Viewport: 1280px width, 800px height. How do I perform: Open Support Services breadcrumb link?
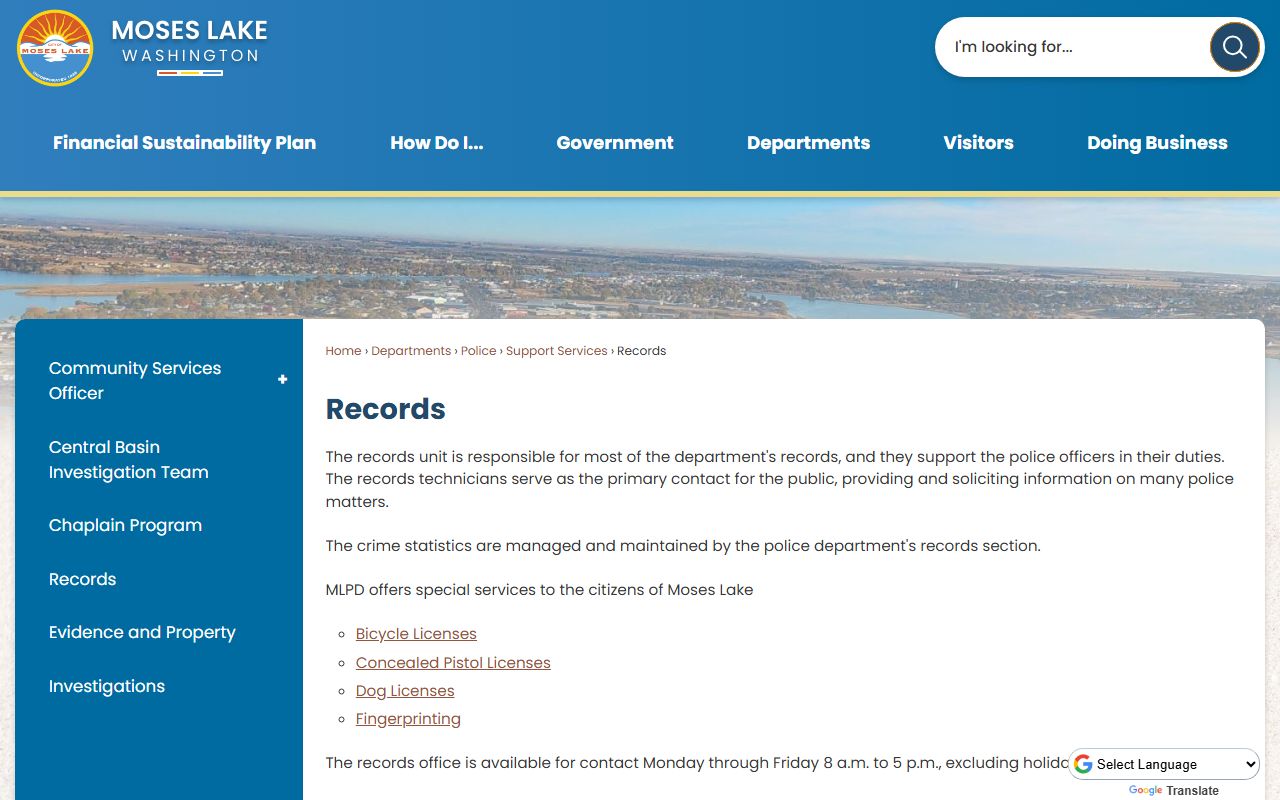556,351
